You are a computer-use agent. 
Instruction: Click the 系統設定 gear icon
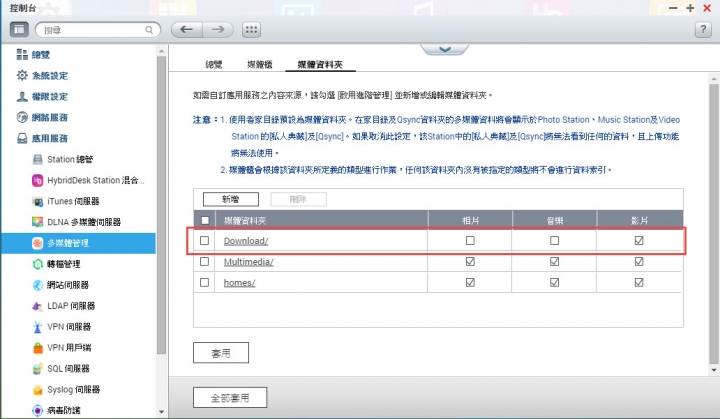coord(22,75)
